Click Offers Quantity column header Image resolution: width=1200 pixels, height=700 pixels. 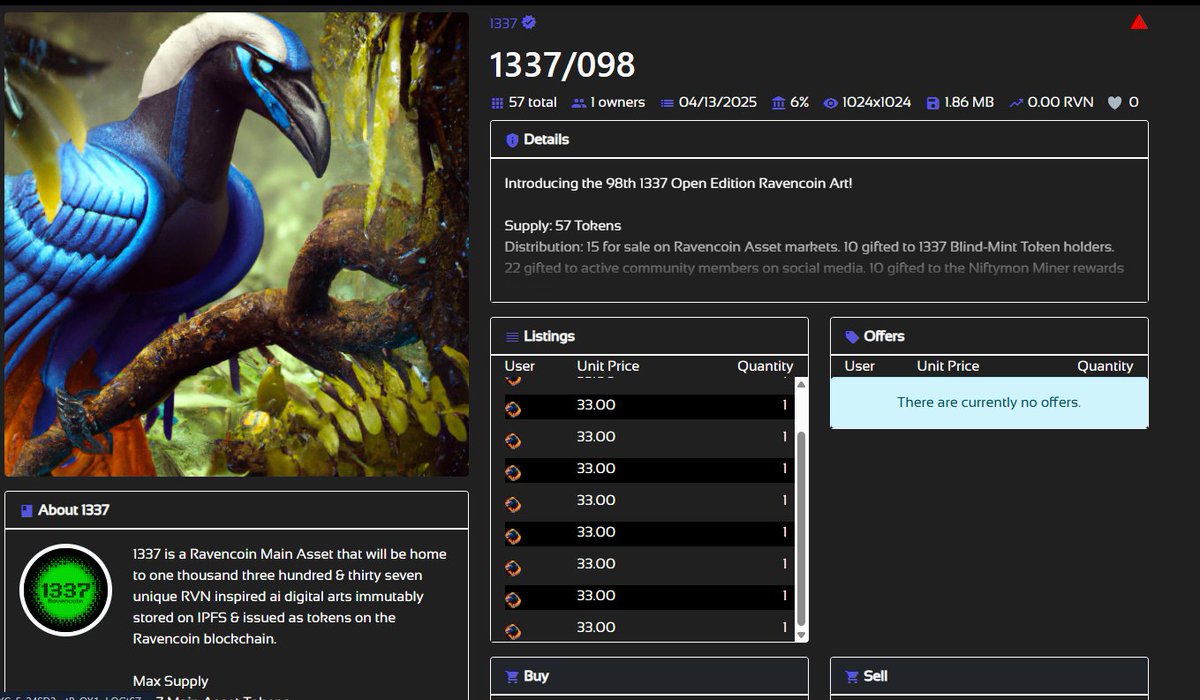1105,366
